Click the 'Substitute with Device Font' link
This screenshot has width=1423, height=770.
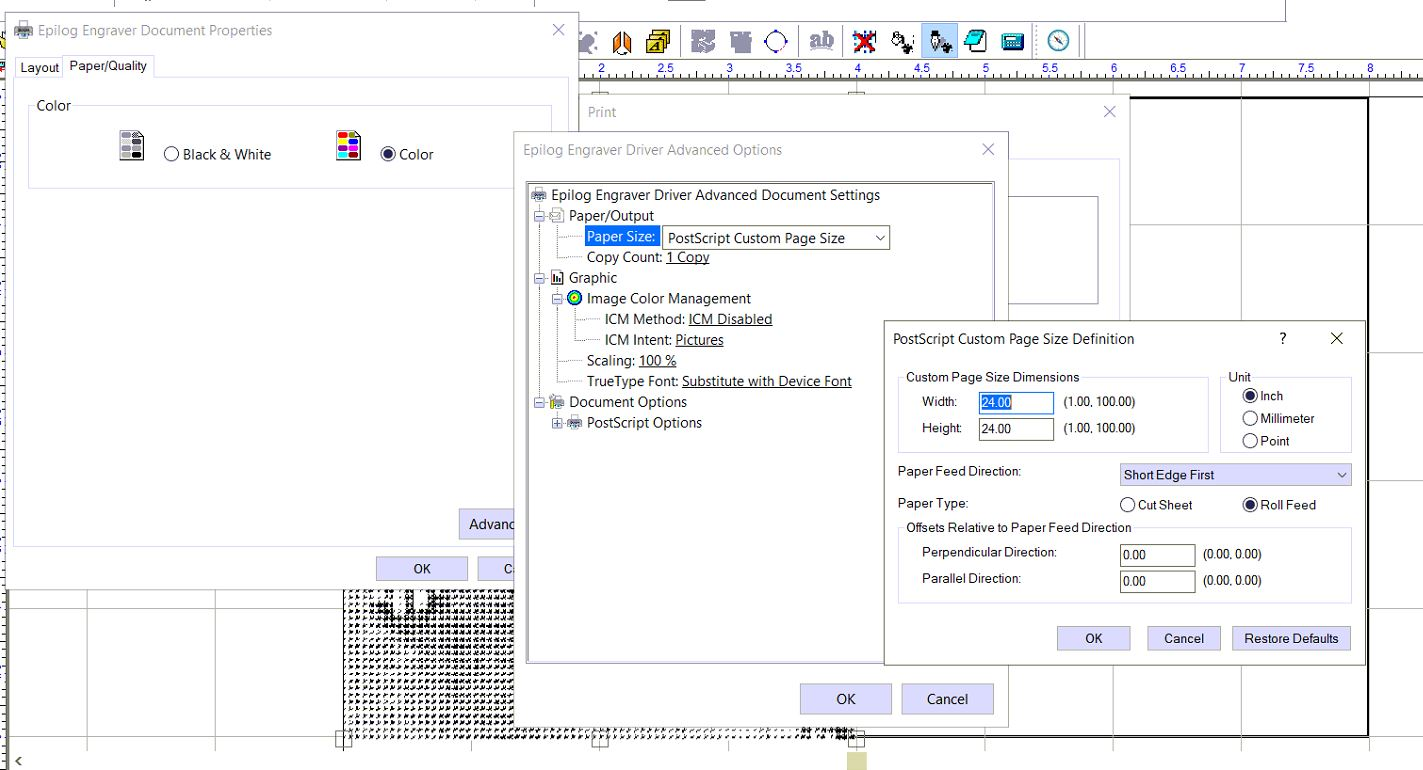767,381
